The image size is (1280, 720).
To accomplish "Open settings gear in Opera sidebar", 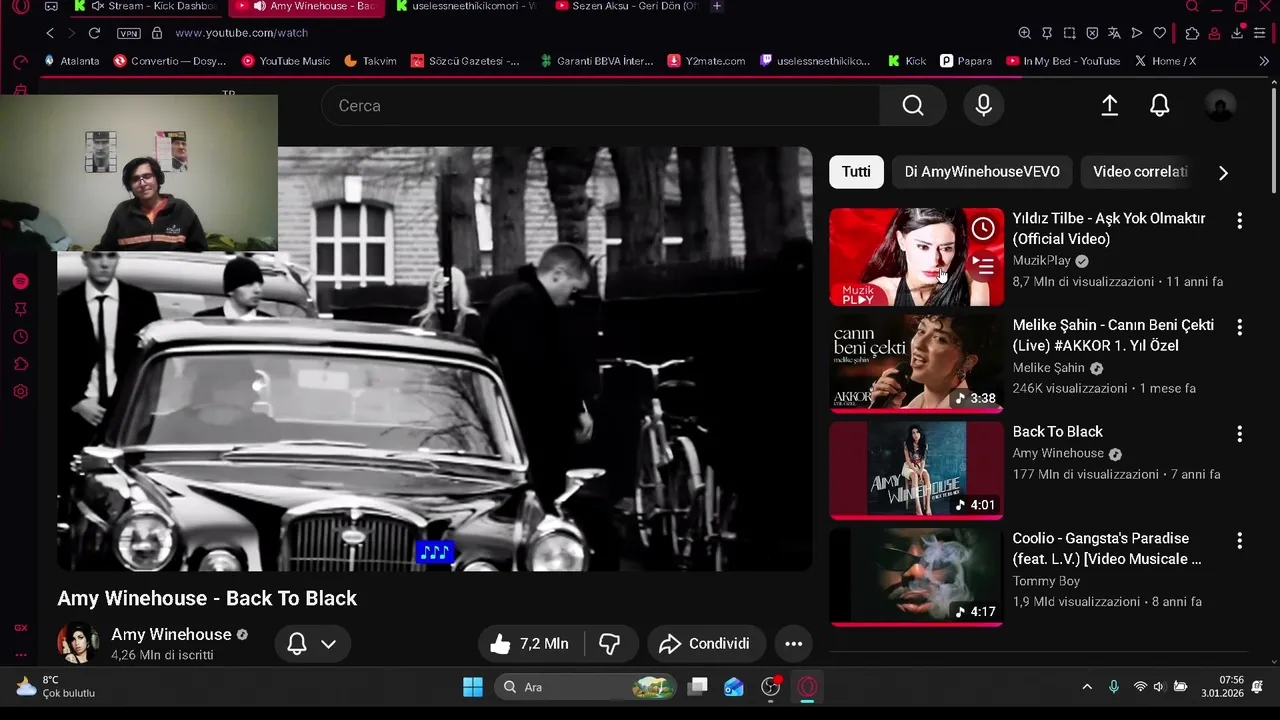I will coord(20,392).
